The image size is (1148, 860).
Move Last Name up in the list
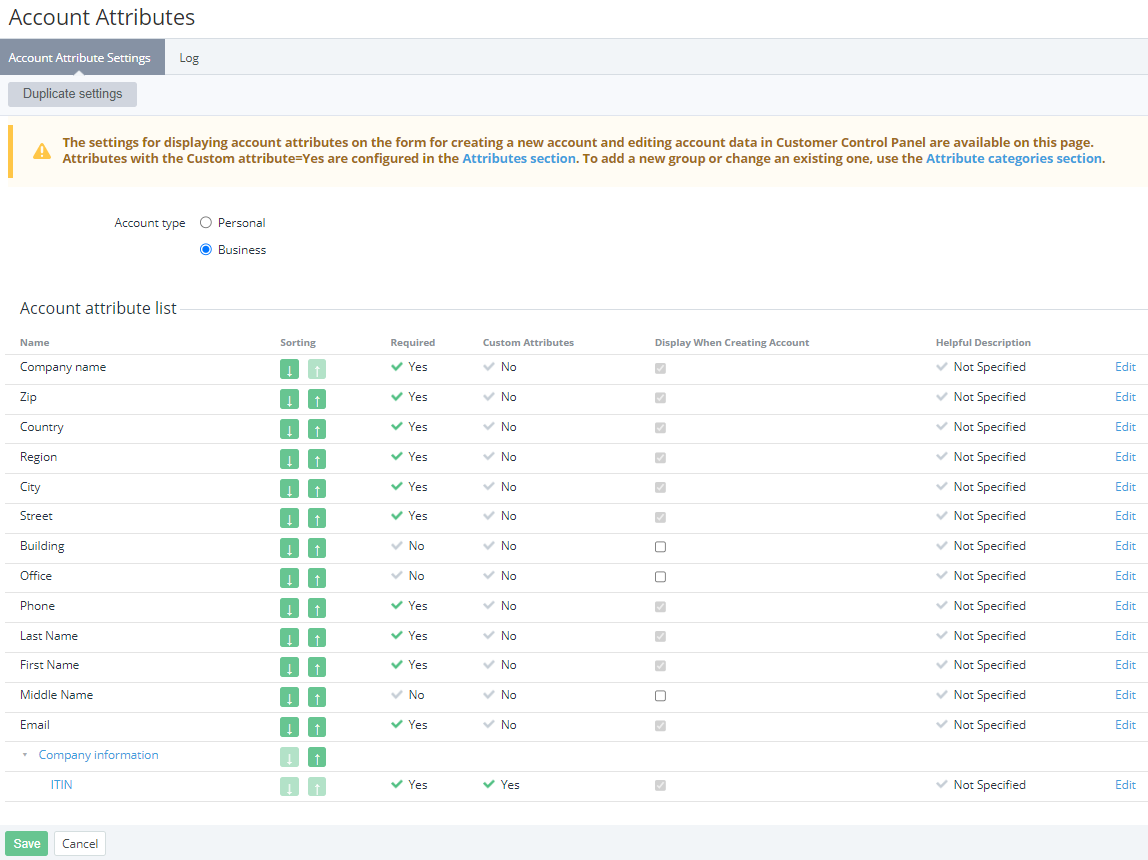(315, 637)
